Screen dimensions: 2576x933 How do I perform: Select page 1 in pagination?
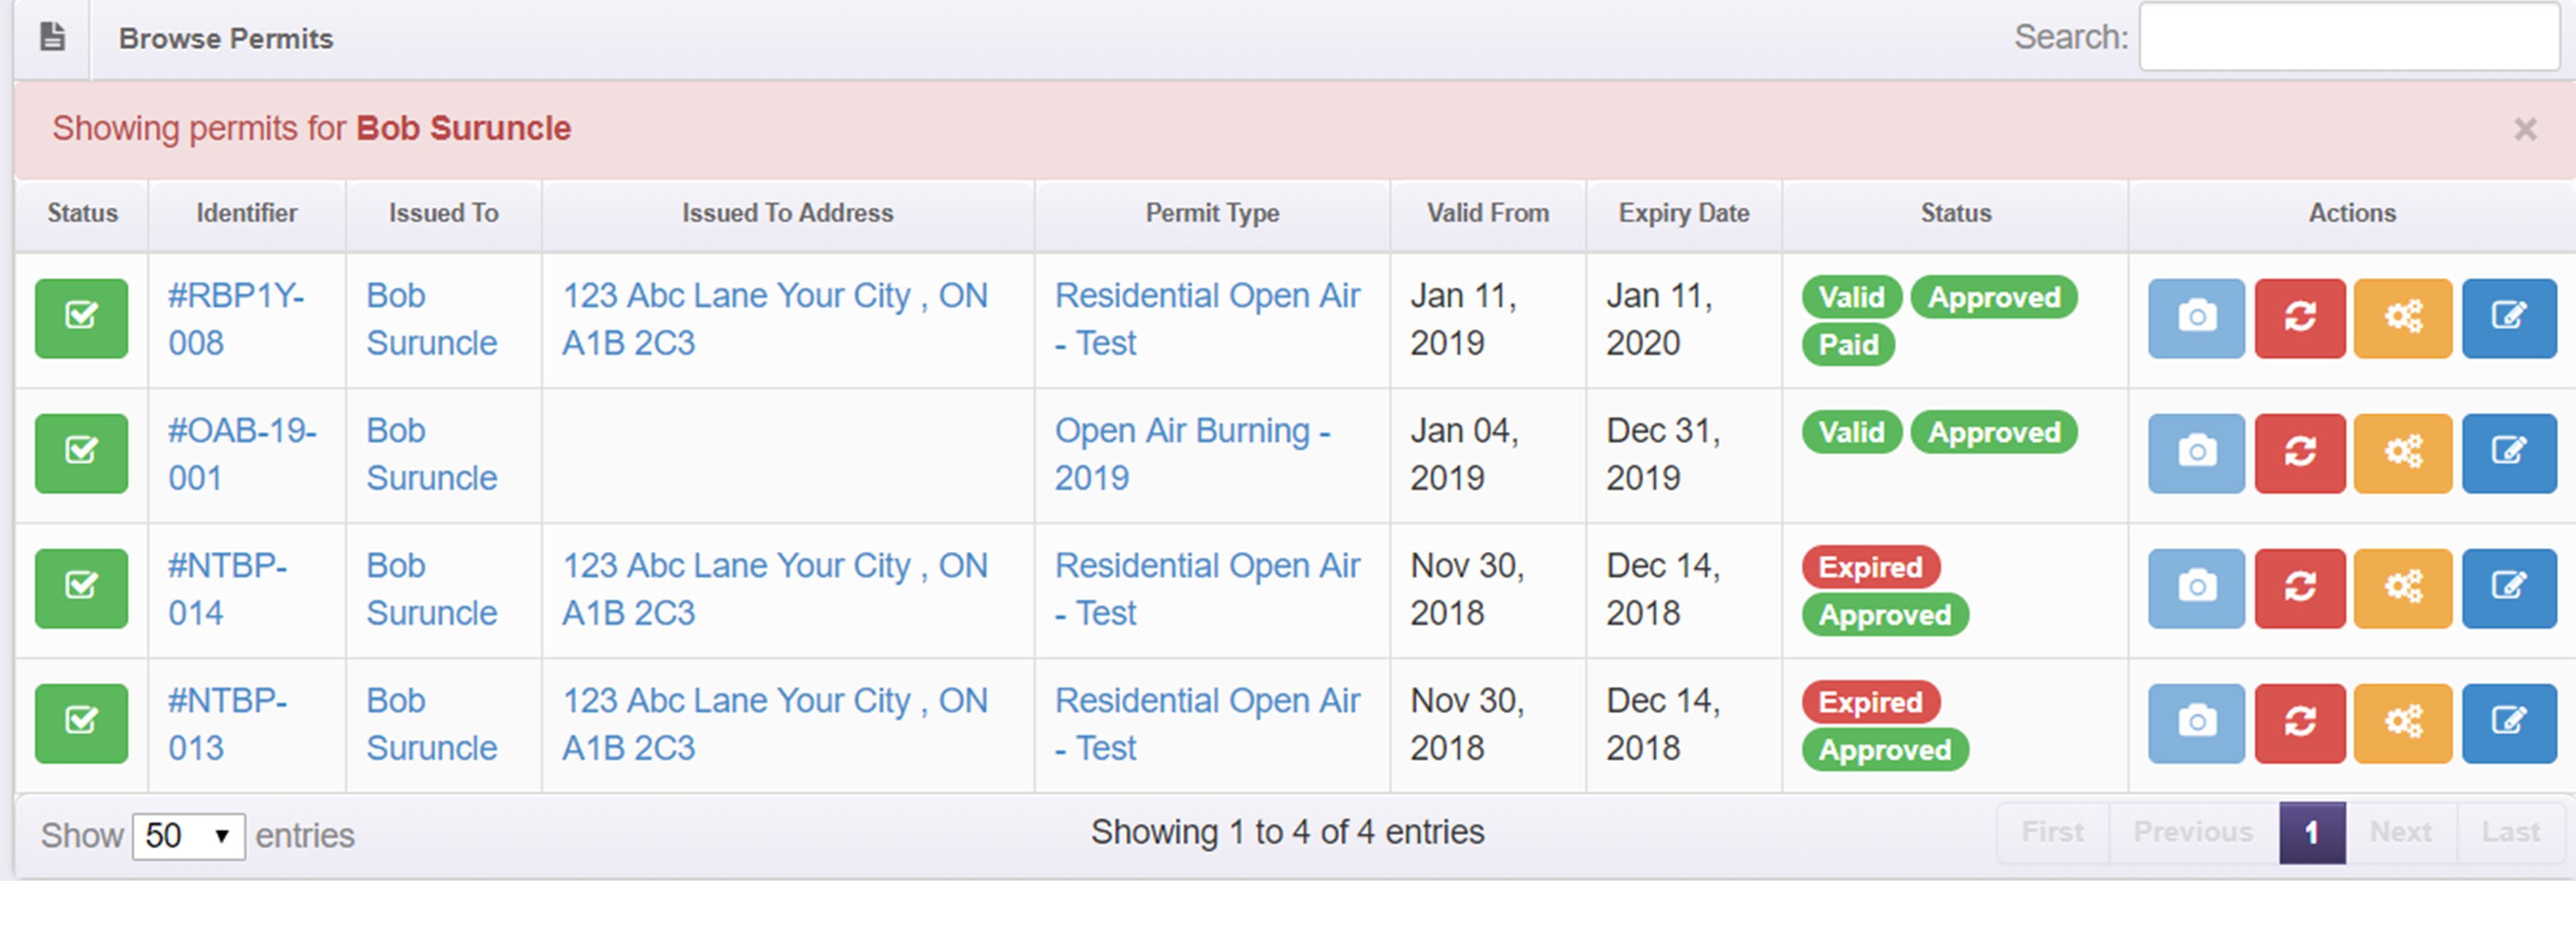(x=2311, y=832)
